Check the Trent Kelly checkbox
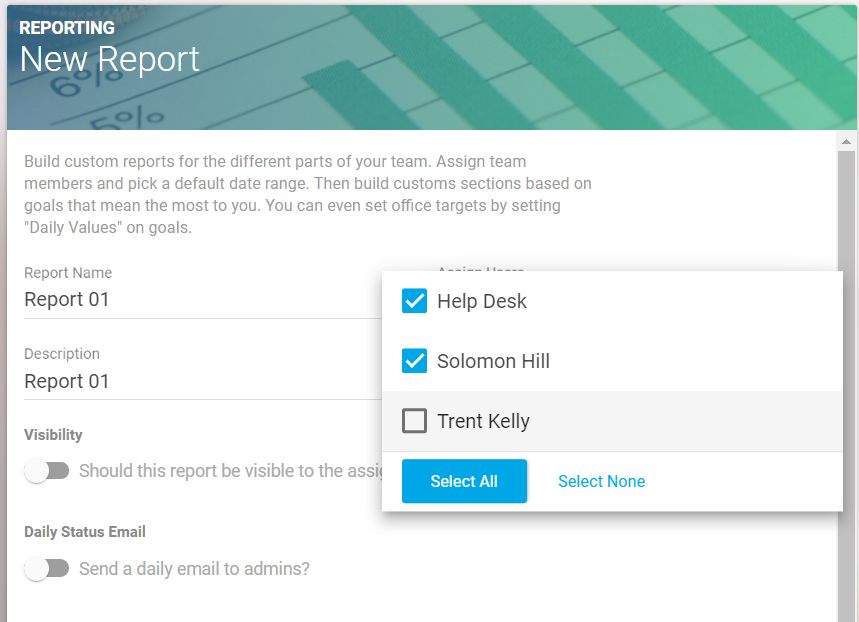This screenshot has height=622, width=859. click(414, 421)
